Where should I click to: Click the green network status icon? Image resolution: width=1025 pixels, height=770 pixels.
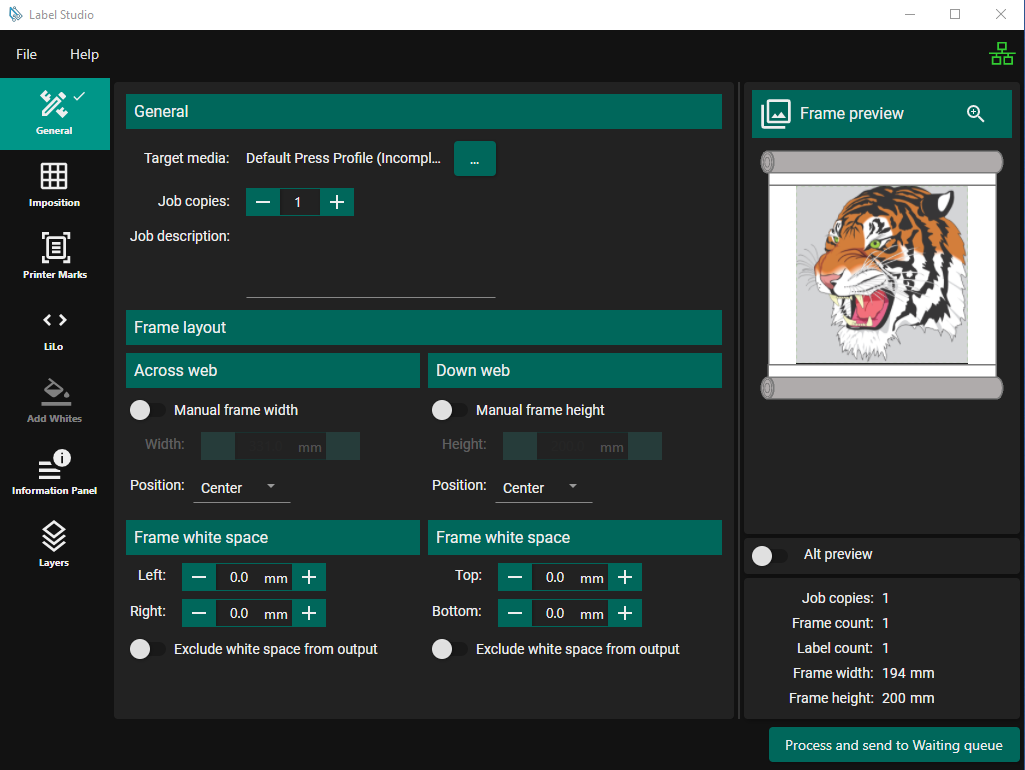[1001, 55]
